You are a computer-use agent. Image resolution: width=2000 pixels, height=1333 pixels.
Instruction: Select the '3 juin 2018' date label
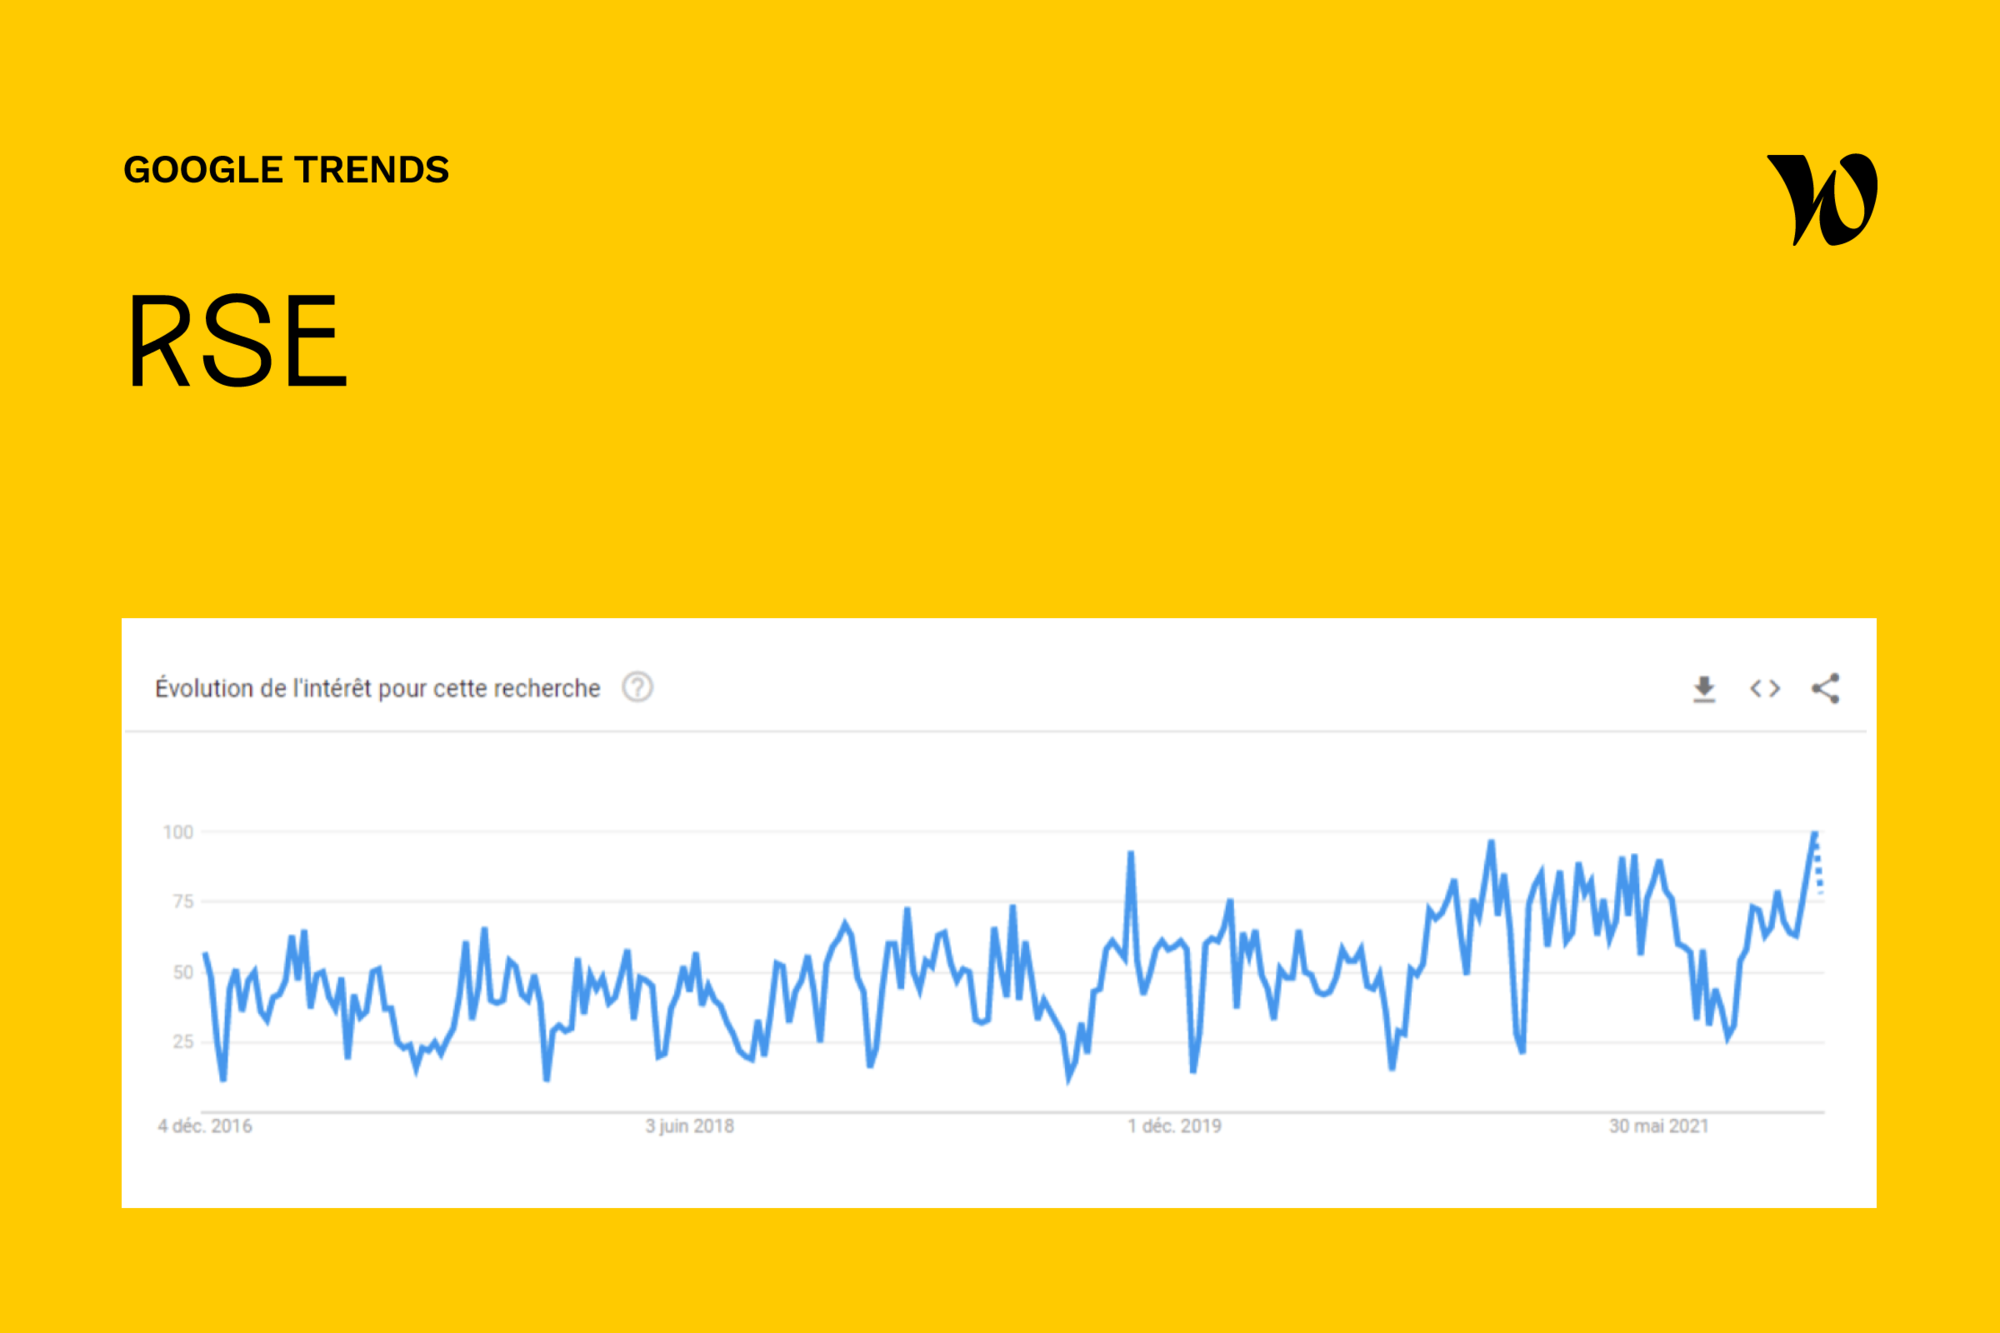(689, 1126)
